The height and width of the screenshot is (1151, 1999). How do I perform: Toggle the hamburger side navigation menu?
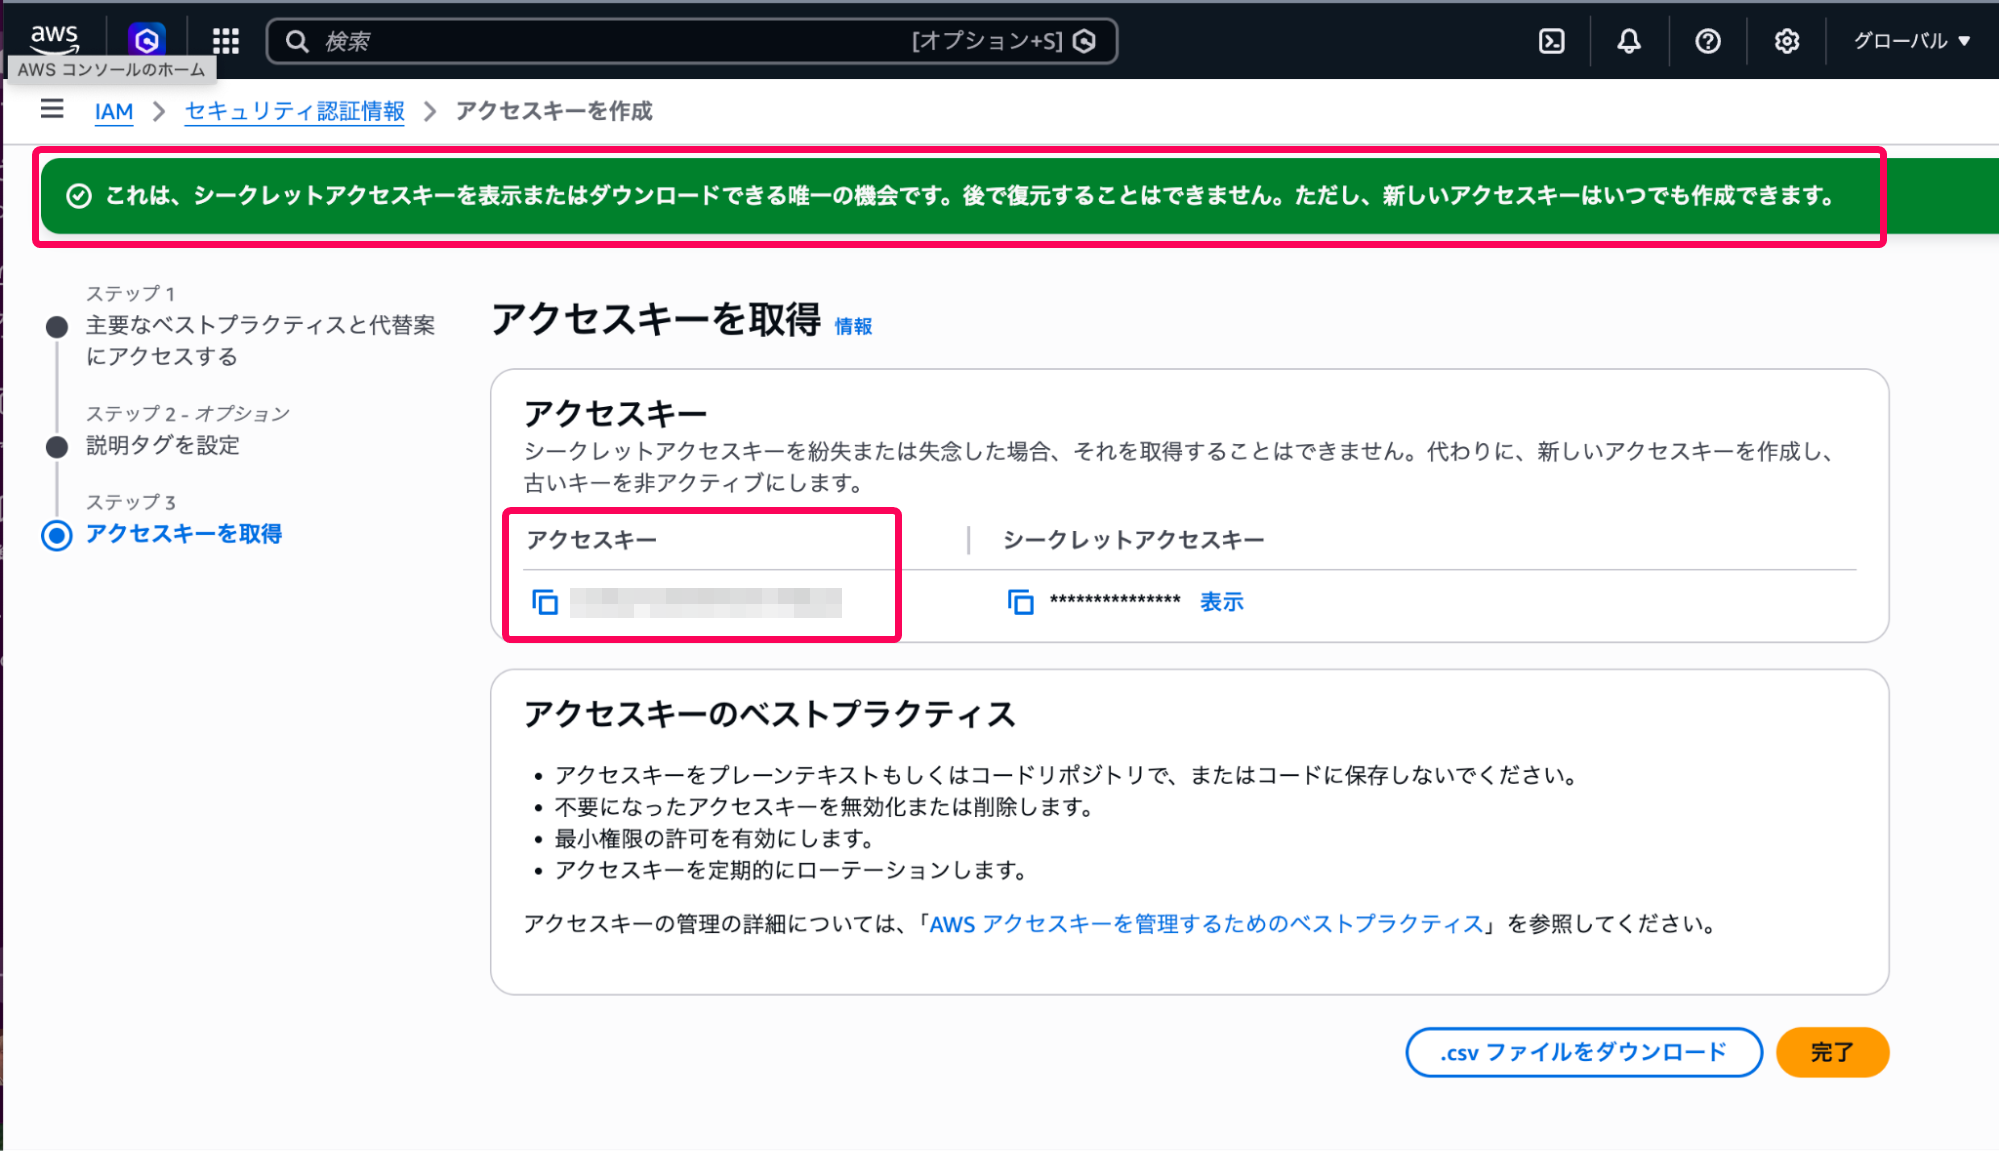pyautogui.click(x=52, y=109)
